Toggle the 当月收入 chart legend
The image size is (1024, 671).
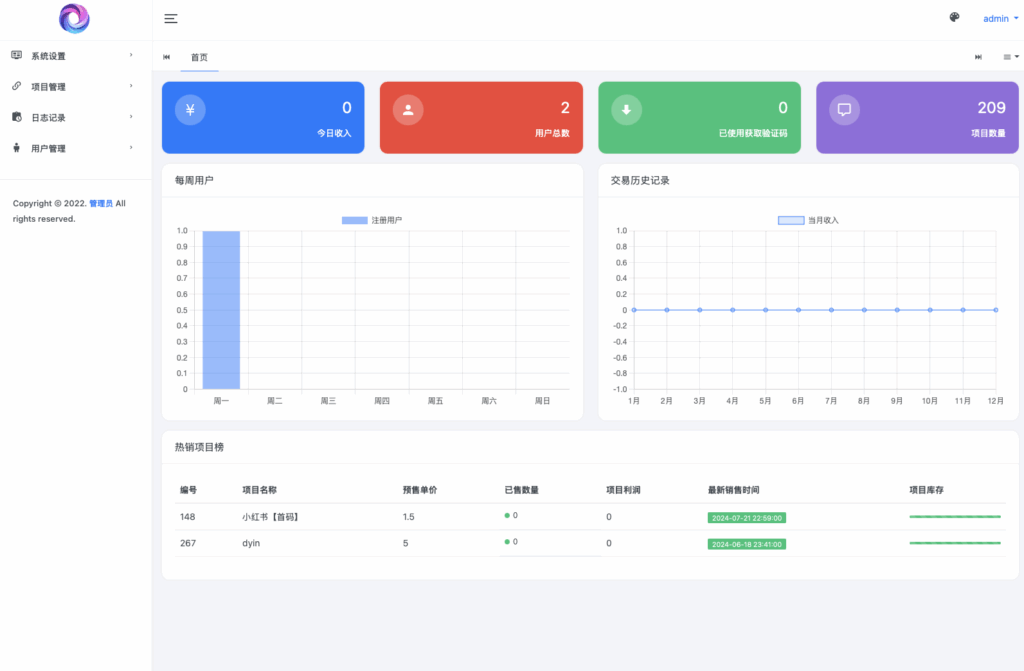[808, 220]
